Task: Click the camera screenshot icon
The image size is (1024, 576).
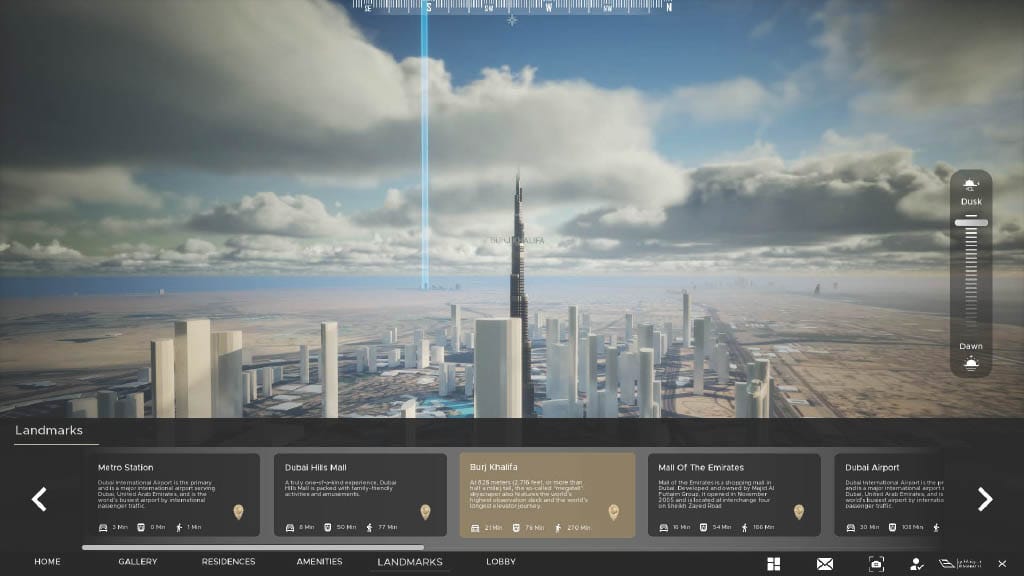Action: click(876, 564)
